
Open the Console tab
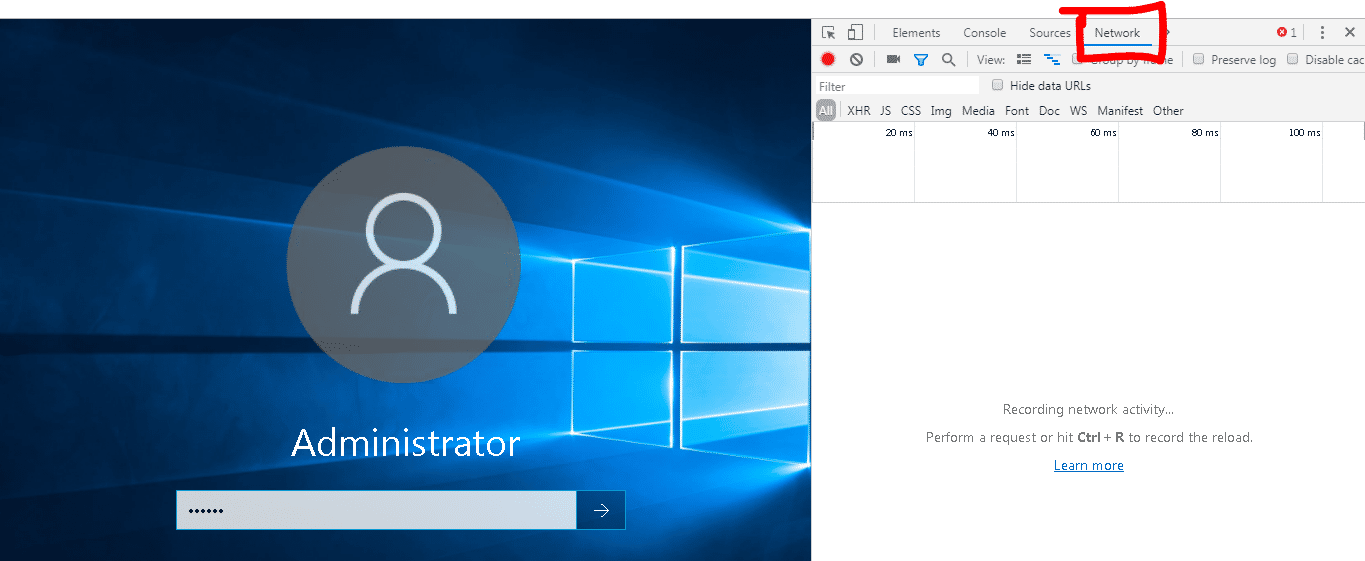point(984,33)
